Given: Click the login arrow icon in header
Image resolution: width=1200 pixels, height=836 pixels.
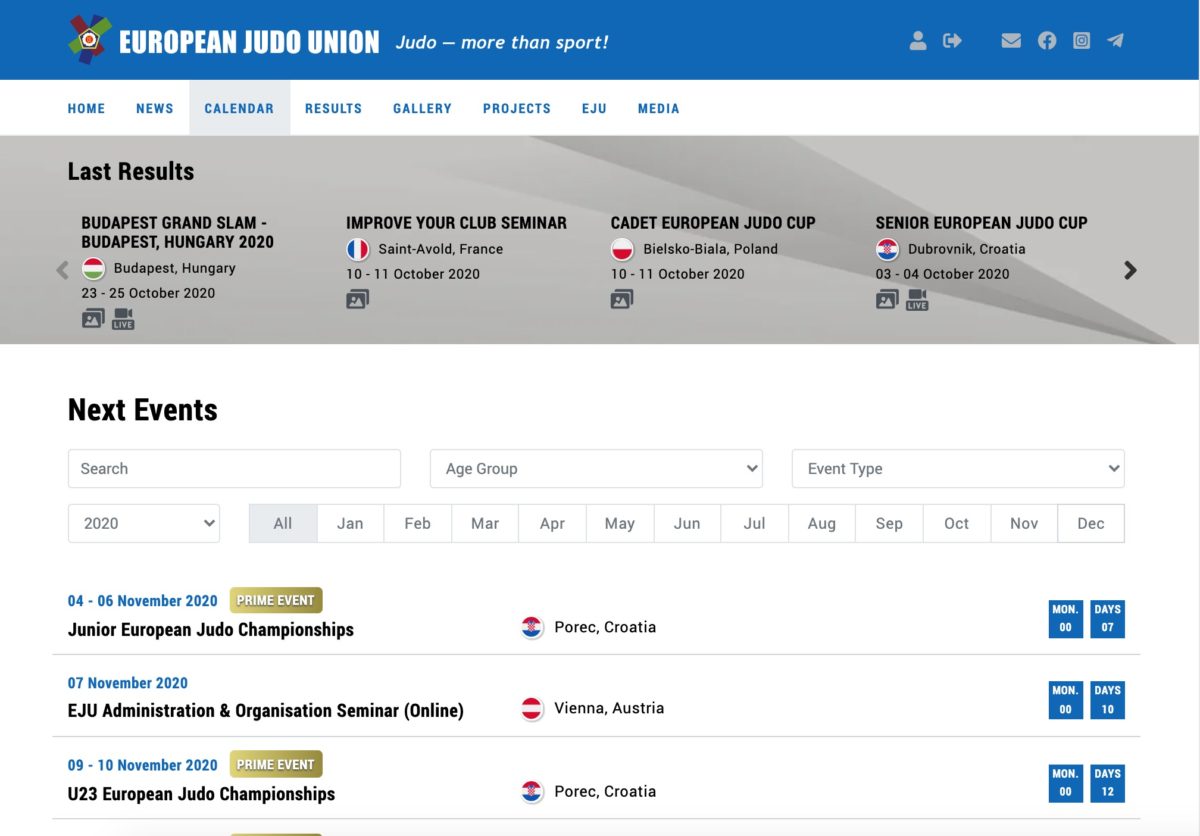Looking at the screenshot, I should click(952, 41).
